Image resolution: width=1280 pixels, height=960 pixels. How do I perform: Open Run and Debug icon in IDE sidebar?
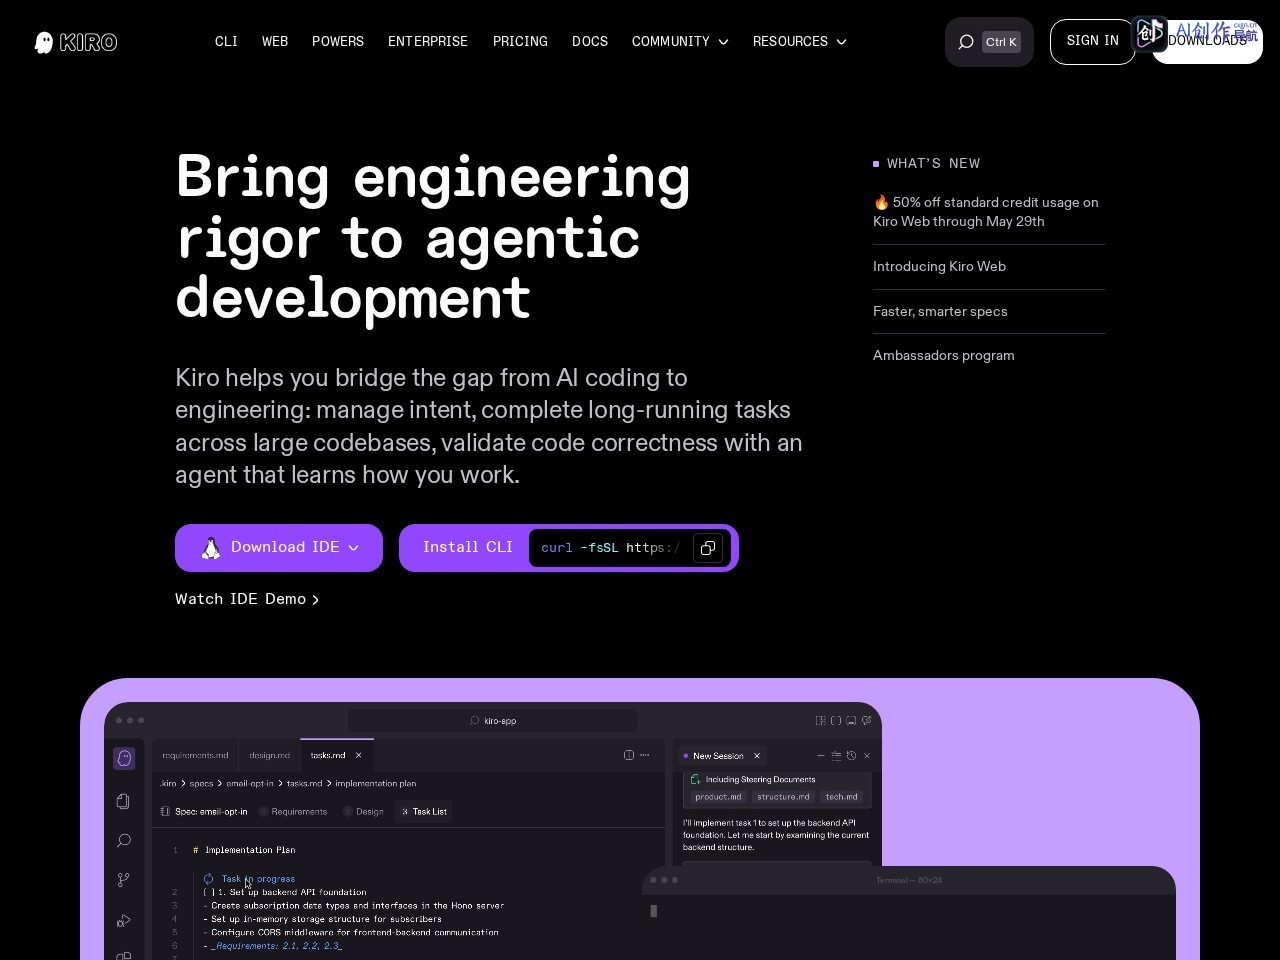point(124,920)
